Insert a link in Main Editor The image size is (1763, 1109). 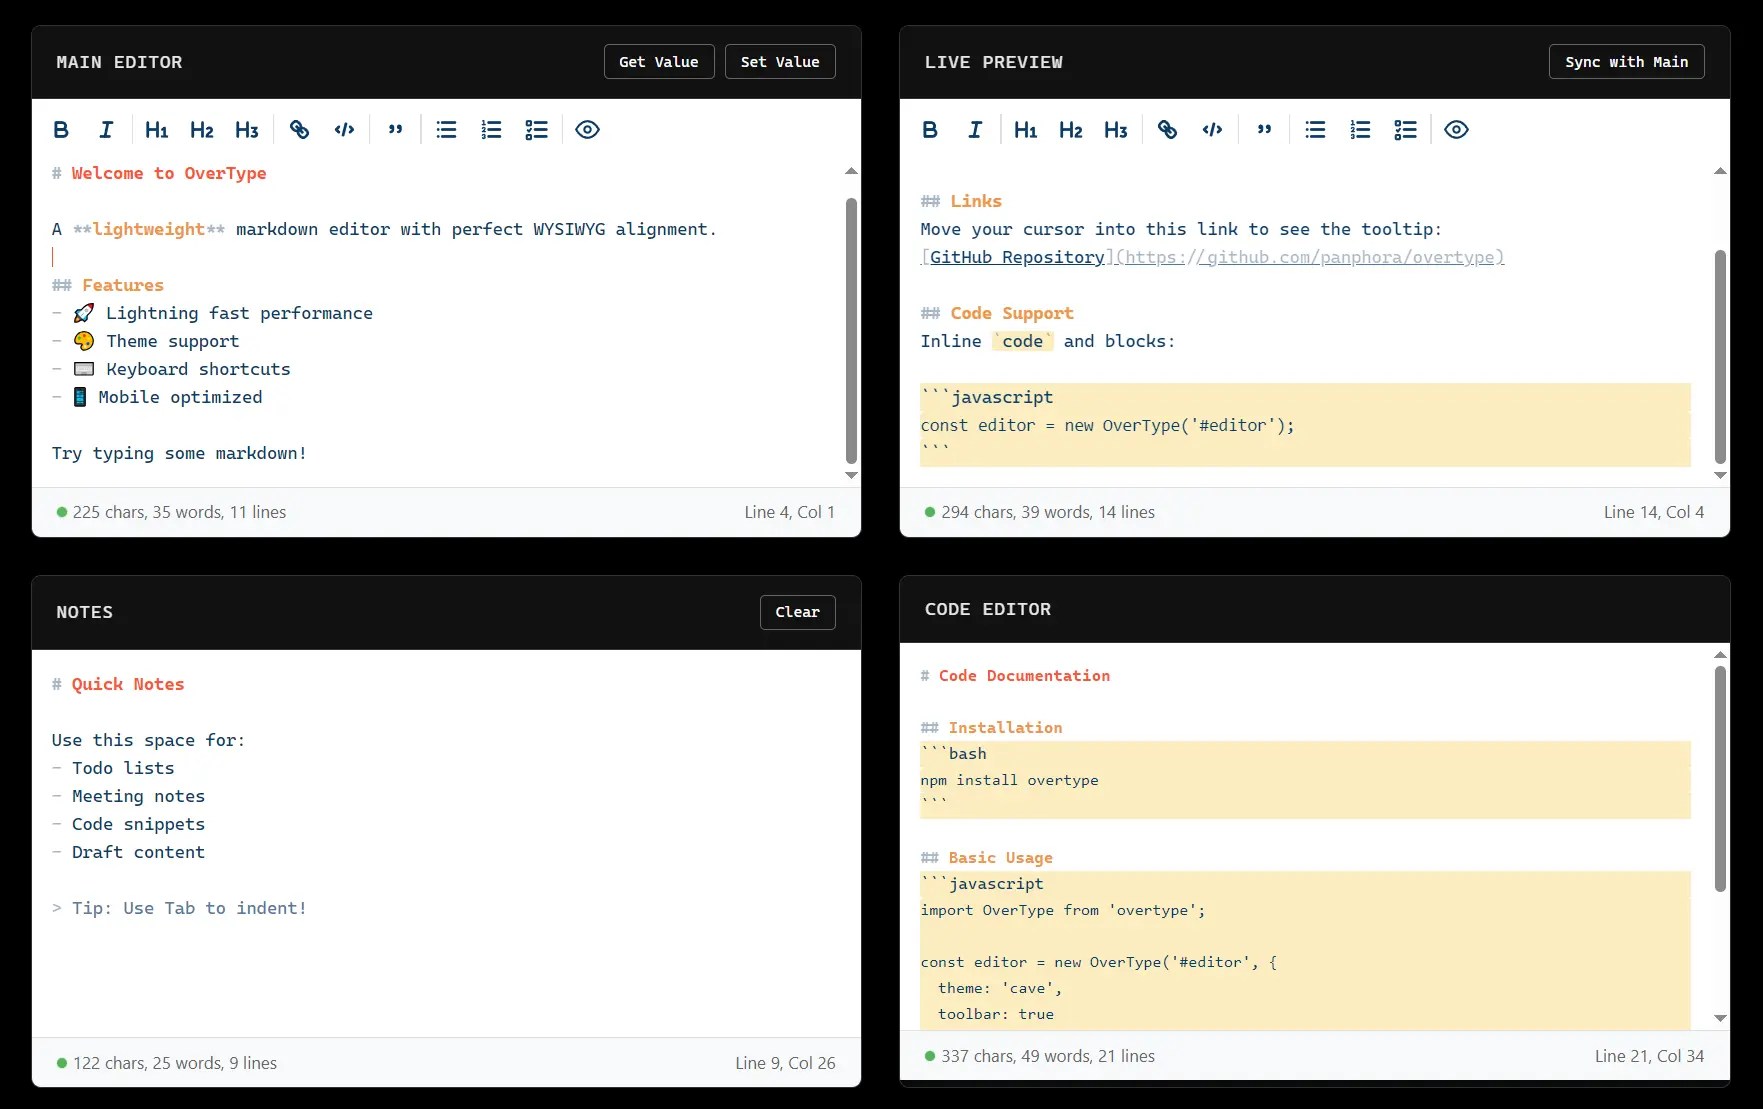(299, 129)
